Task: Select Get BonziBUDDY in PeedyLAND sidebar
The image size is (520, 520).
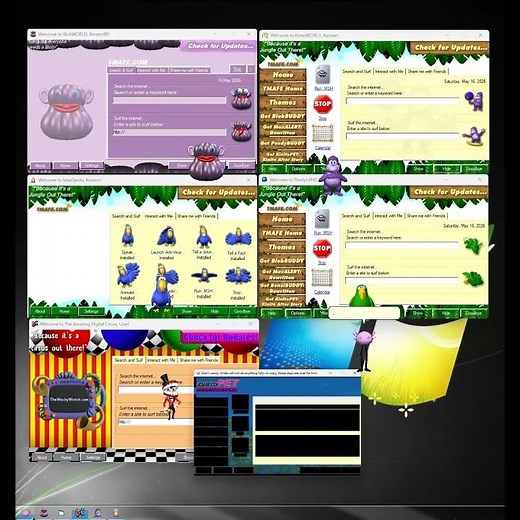Action: tap(282, 288)
